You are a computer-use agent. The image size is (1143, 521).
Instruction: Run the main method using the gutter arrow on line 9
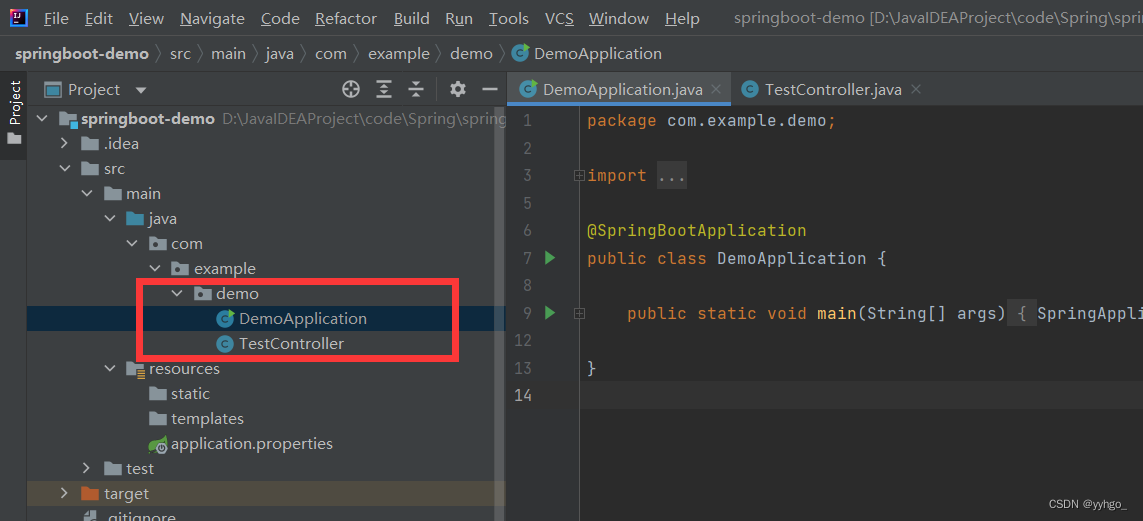coord(549,313)
